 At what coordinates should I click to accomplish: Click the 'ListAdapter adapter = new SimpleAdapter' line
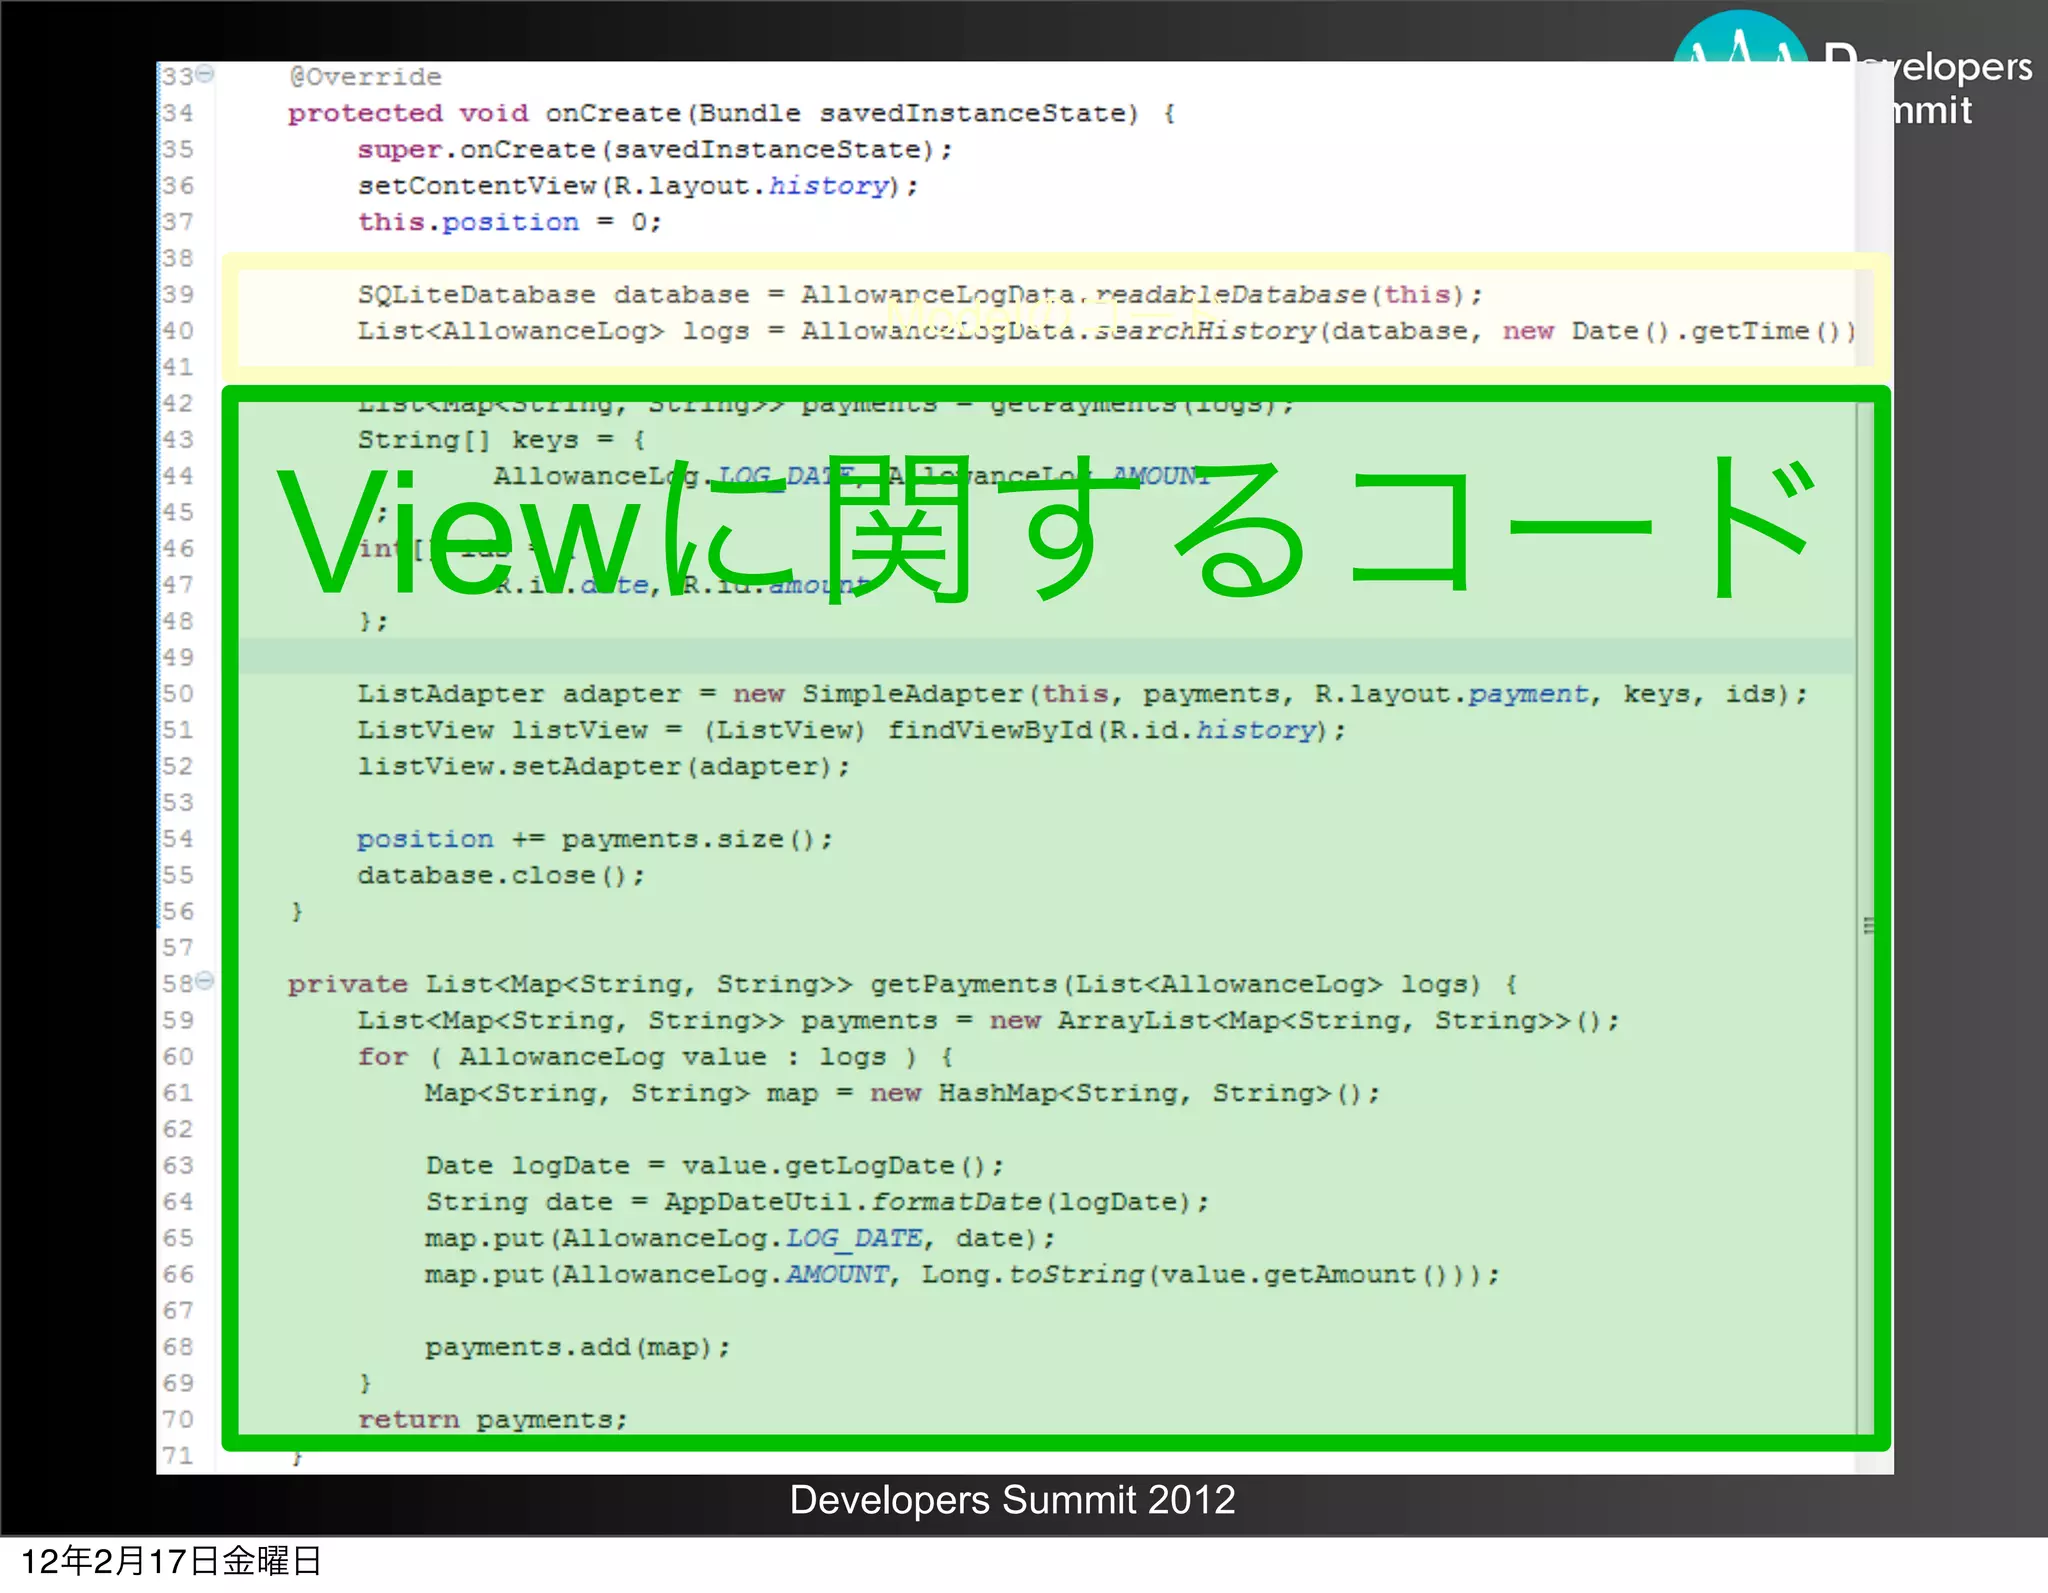coord(1083,694)
